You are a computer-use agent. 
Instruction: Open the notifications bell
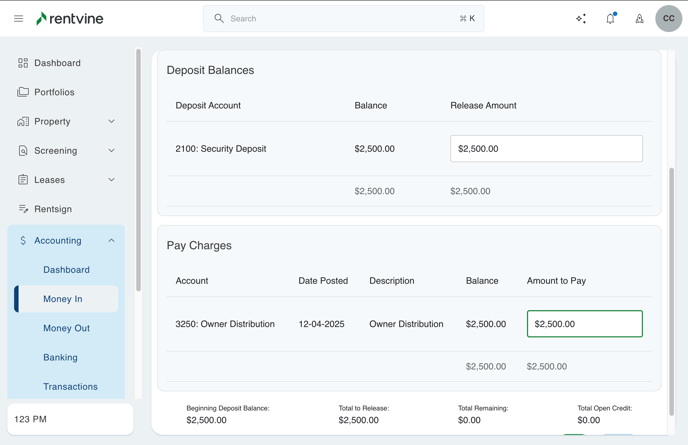pyautogui.click(x=610, y=18)
